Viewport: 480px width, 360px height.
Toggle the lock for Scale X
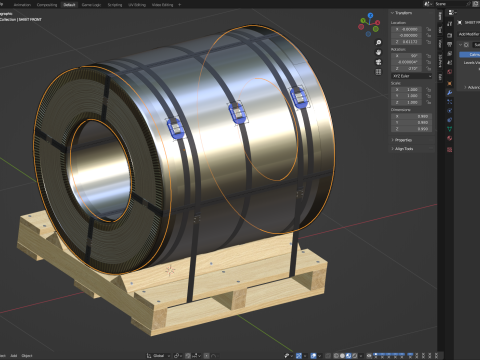tap(428, 89)
